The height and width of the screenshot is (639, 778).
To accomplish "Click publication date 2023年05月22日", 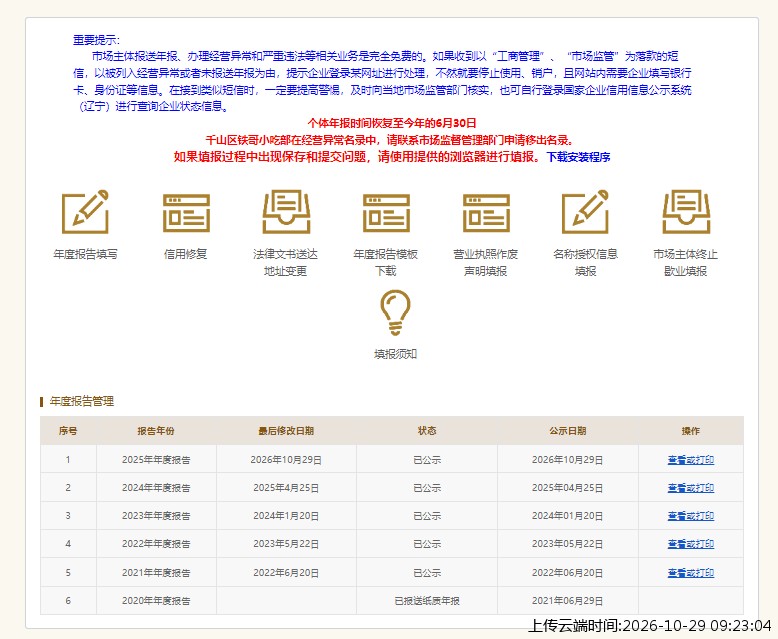I will (568, 544).
